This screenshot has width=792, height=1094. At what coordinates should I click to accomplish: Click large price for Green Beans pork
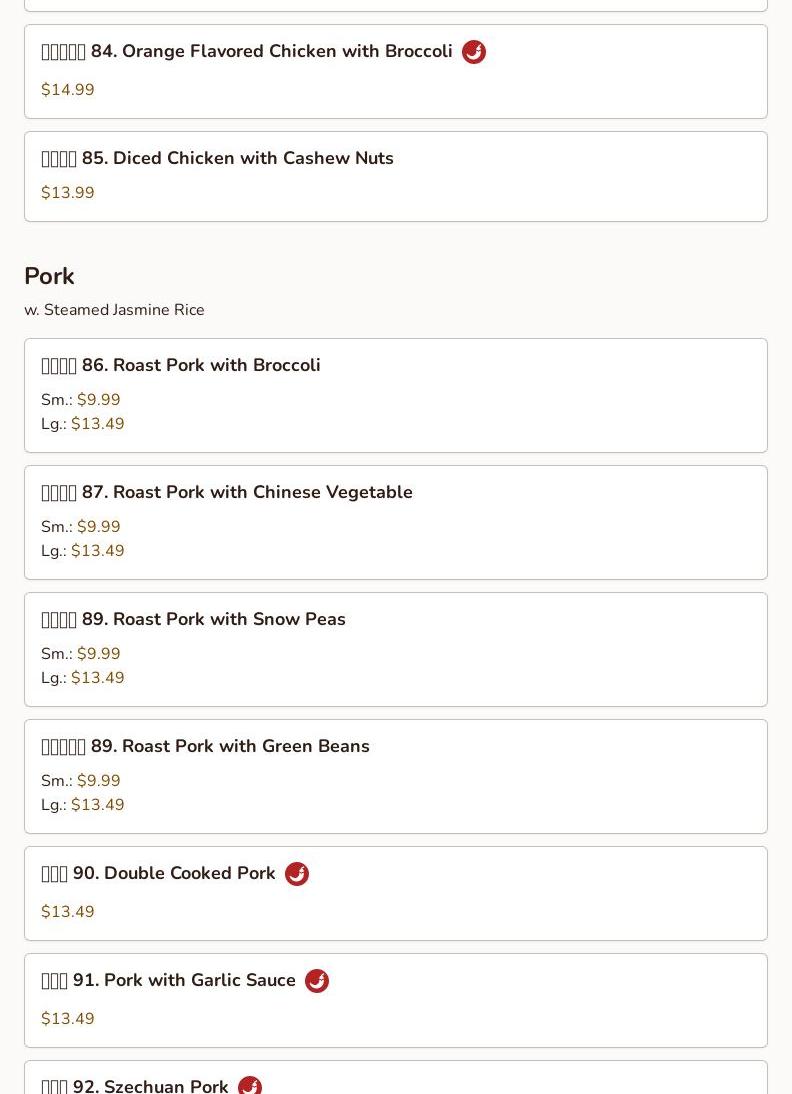[x=97, y=805]
